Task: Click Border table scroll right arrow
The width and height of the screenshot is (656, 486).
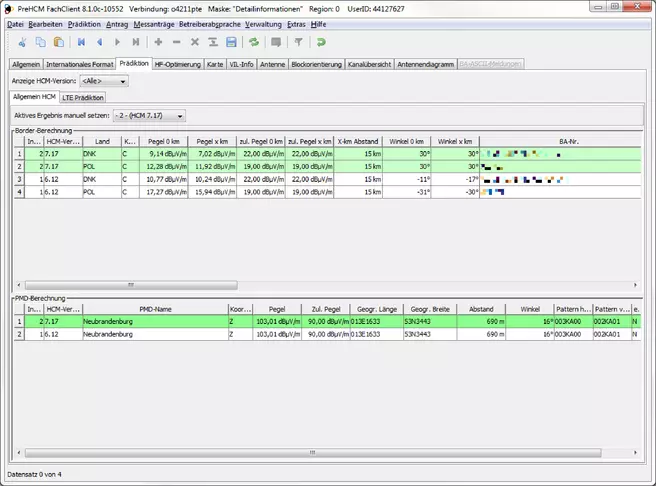Action: pyautogui.click(x=635, y=285)
